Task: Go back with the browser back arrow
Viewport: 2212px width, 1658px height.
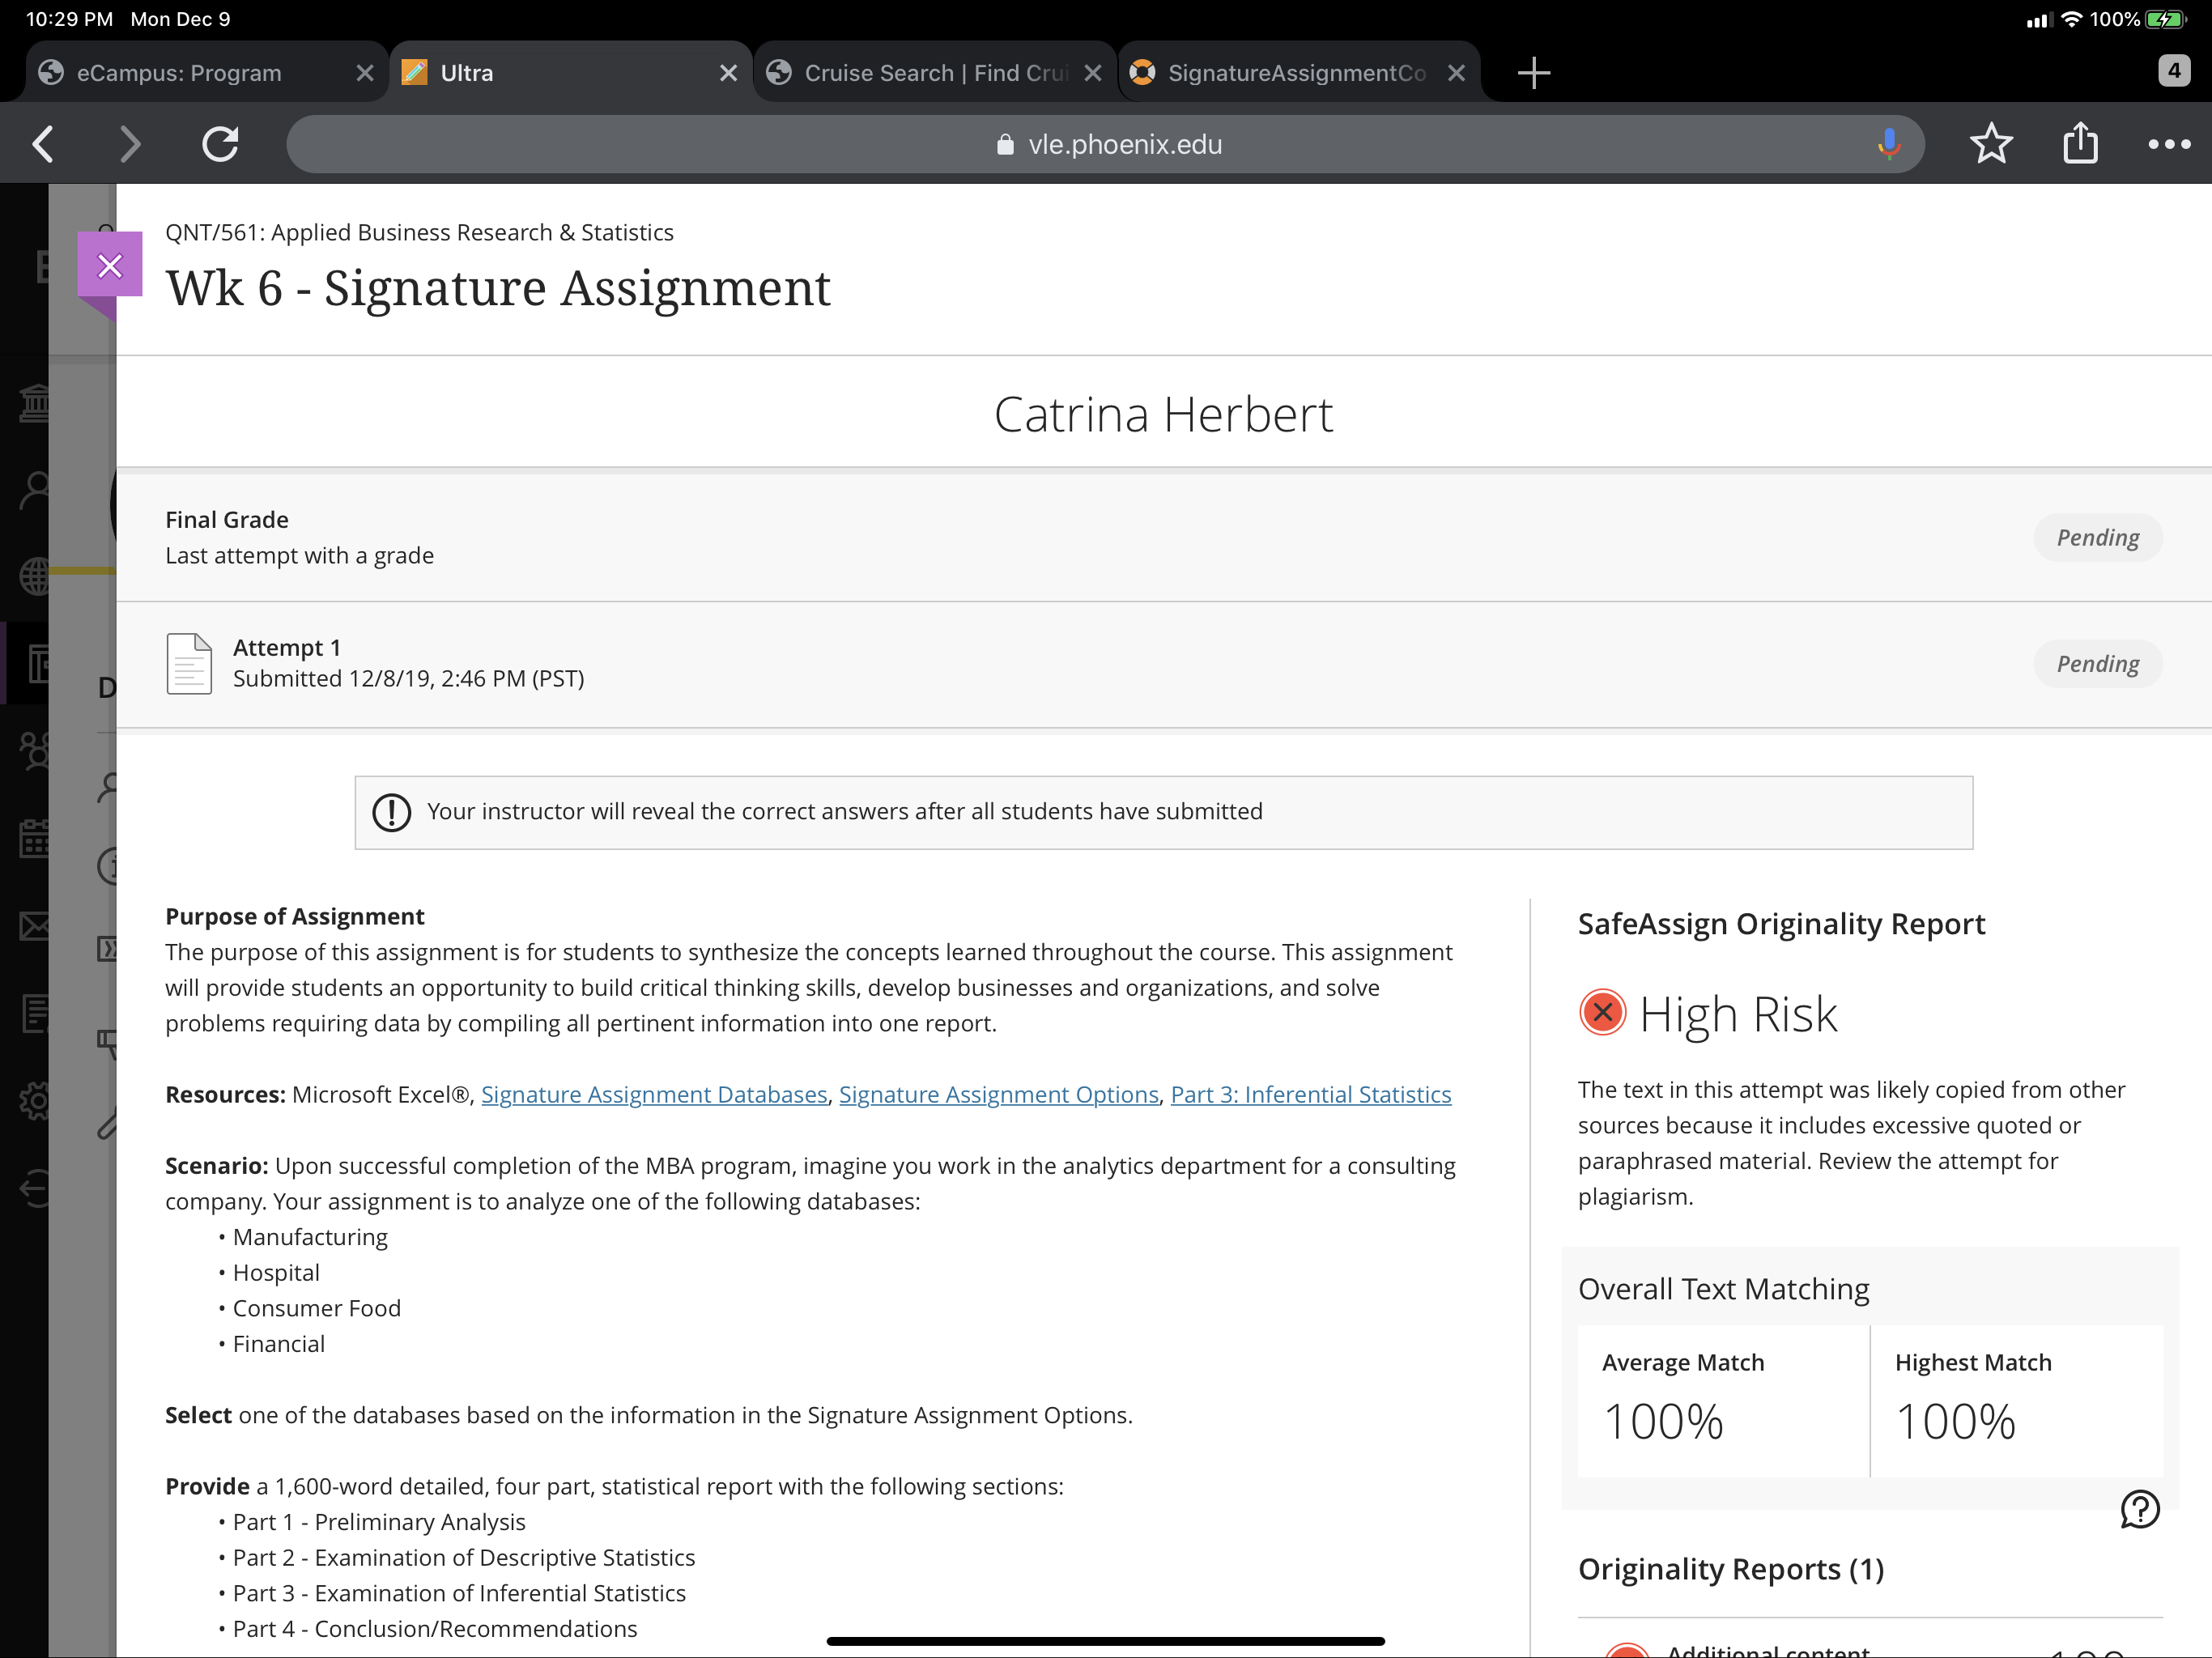Action: pos(43,144)
